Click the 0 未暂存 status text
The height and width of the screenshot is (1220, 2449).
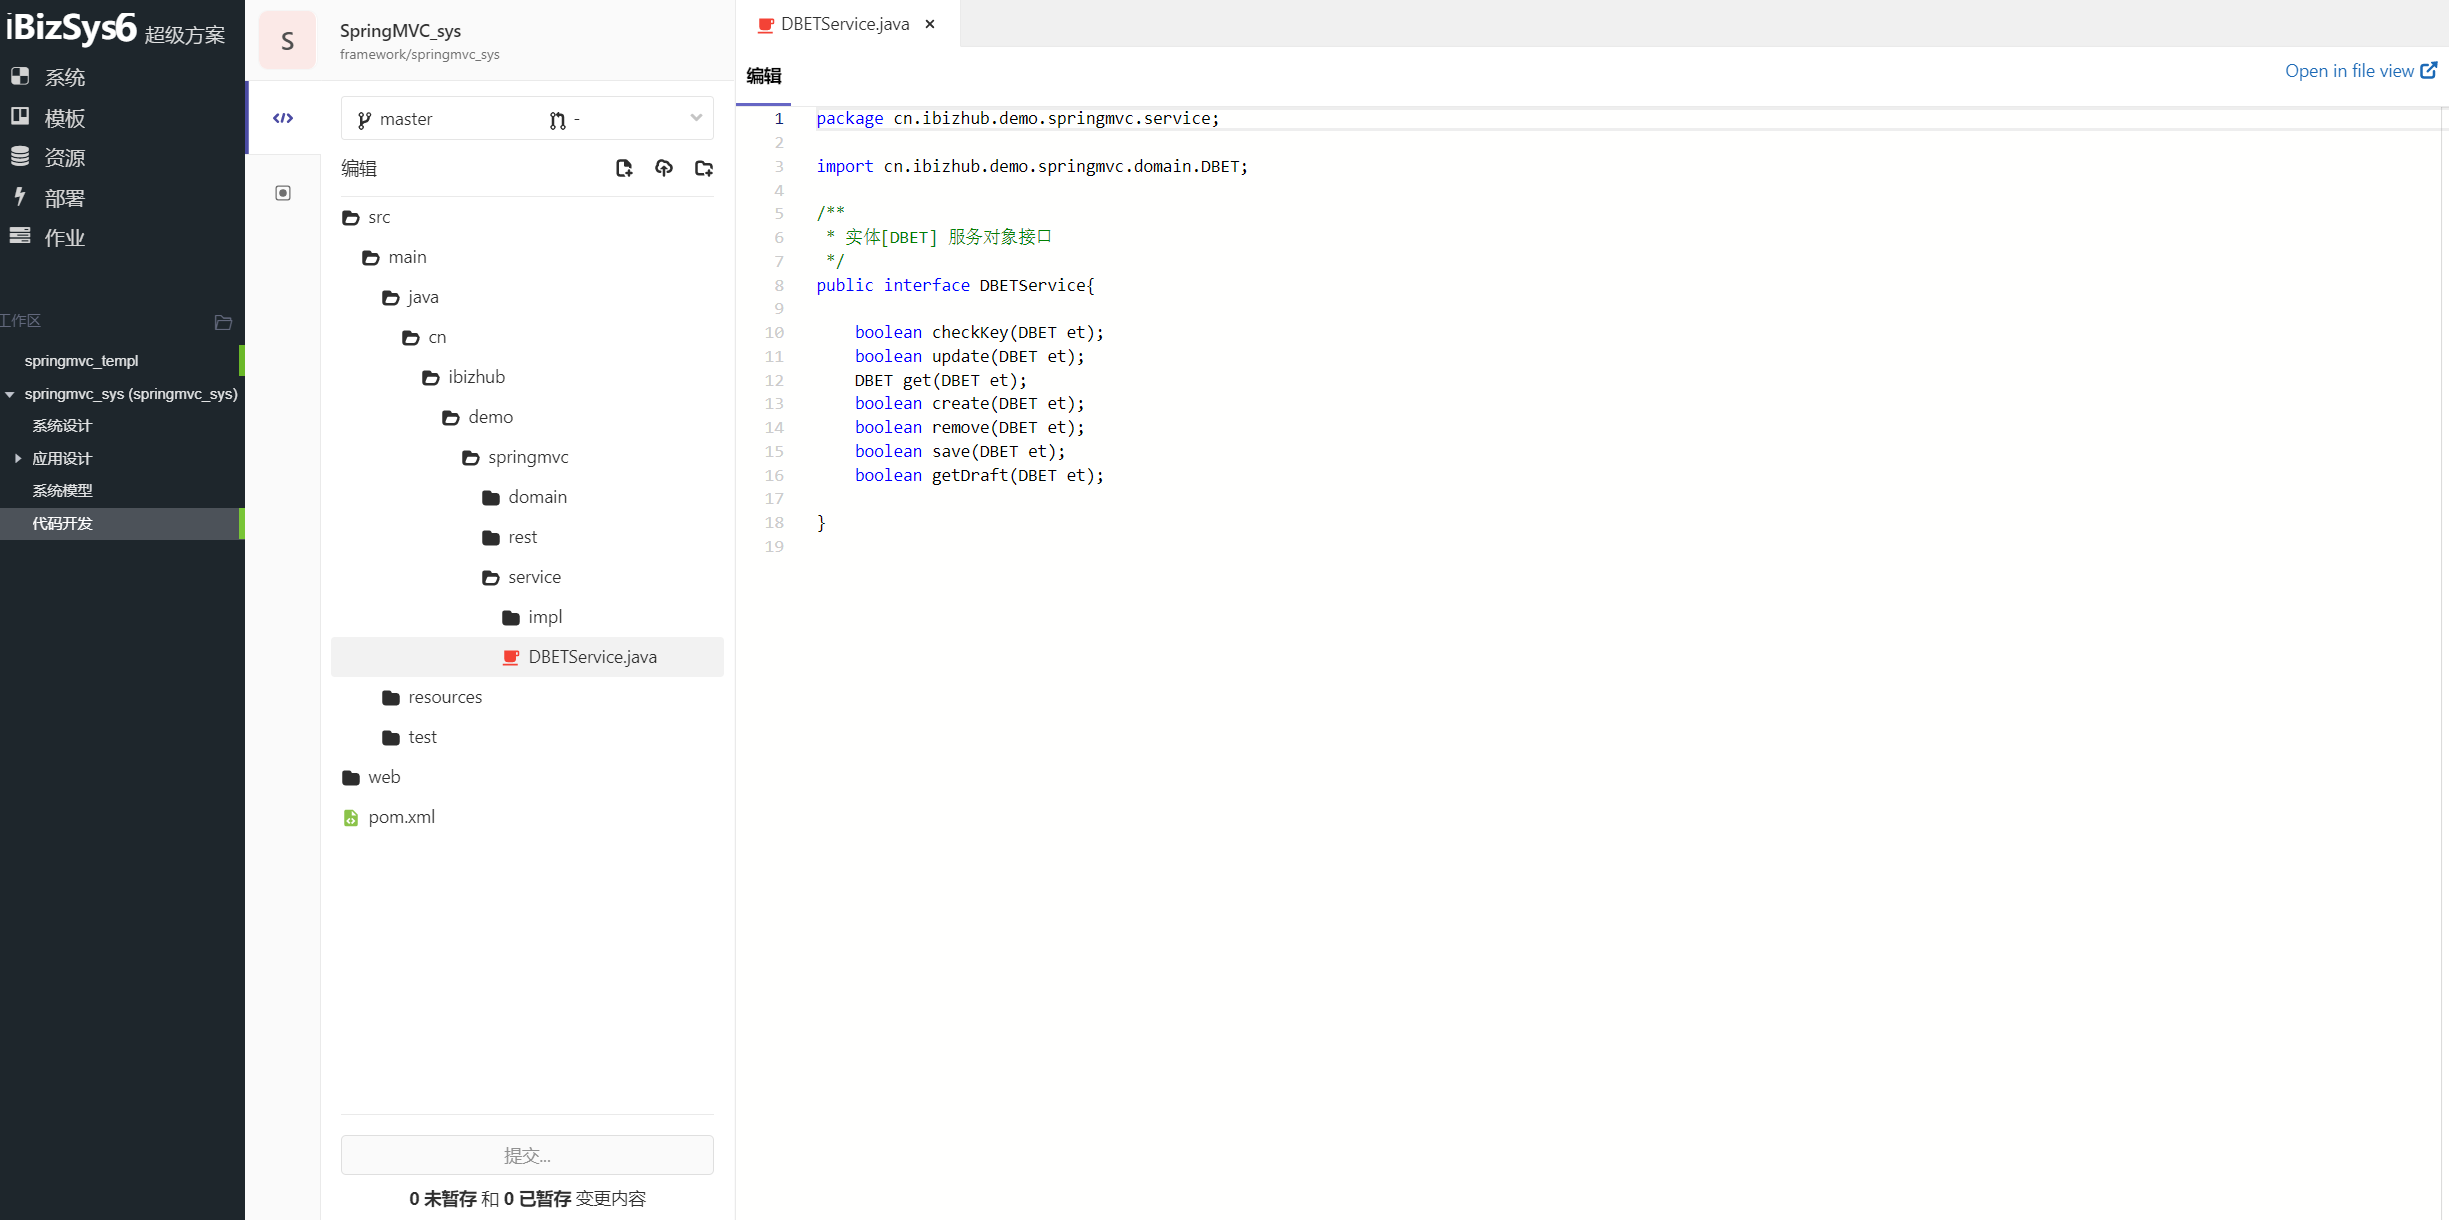[443, 1198]
